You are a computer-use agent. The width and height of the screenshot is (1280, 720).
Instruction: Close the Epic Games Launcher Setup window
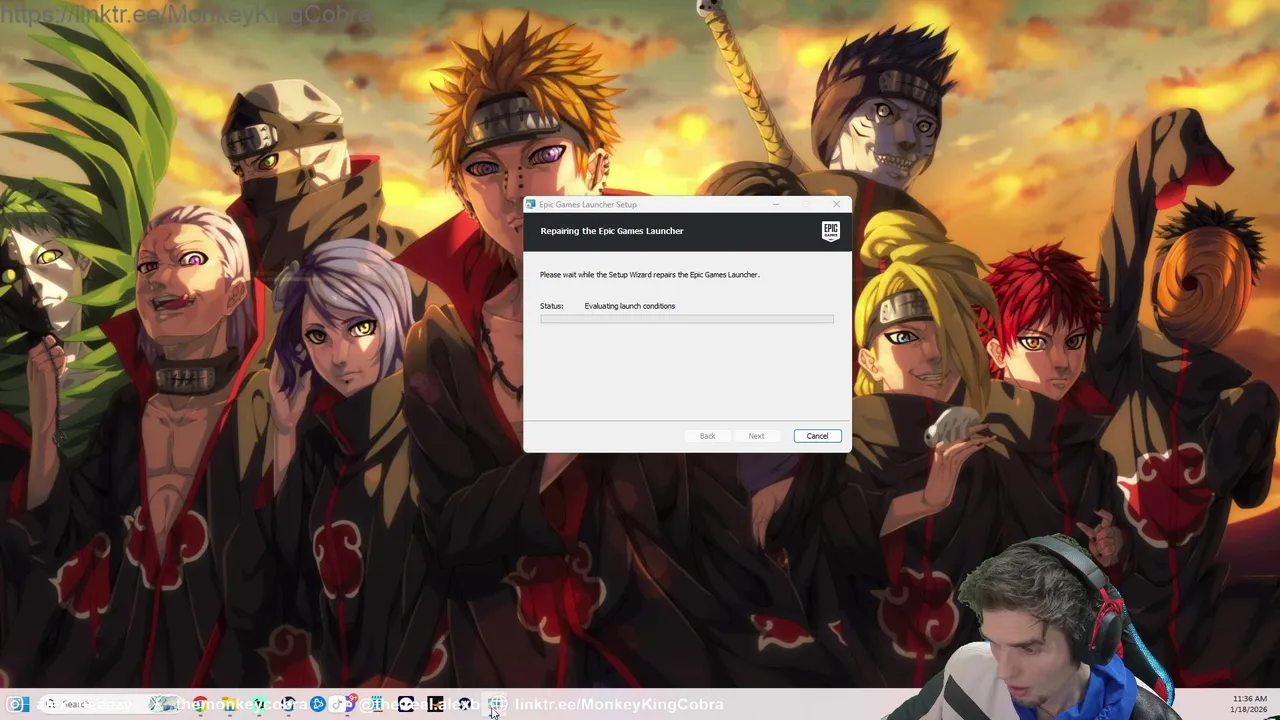[x=836, y=204]
